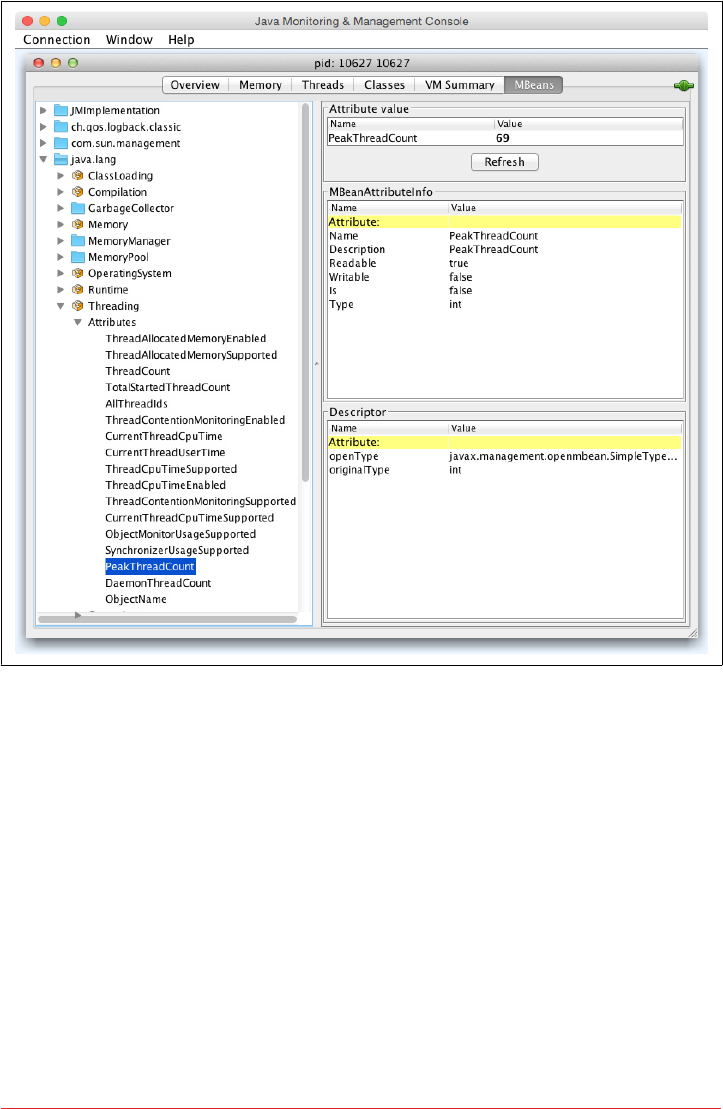Image resolution: width=723 pixels, height=1109 pixels.
Task: Select the ObjectName attribute
Action: tap(136, 600)
